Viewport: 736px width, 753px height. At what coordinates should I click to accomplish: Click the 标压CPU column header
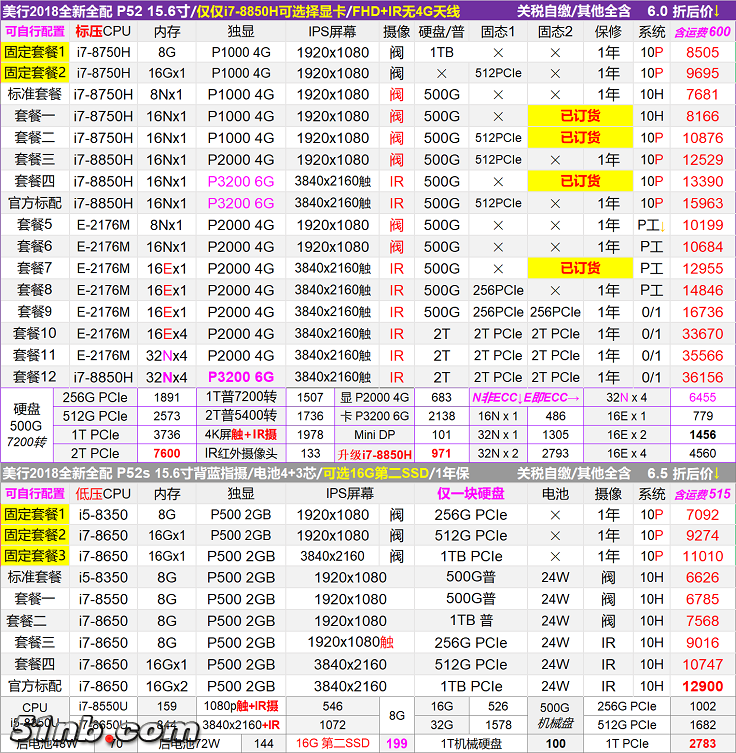(x=102, y=31)
